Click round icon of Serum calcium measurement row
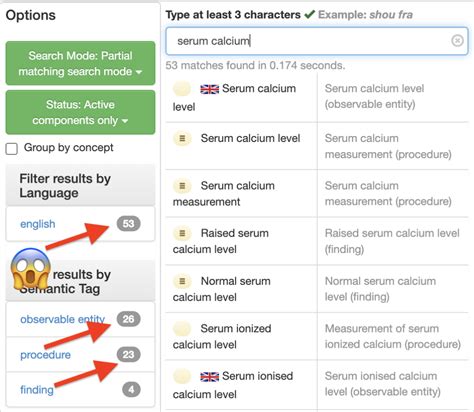Image resolution: width=474 pixels, height=412 pixels. [182, 186]
